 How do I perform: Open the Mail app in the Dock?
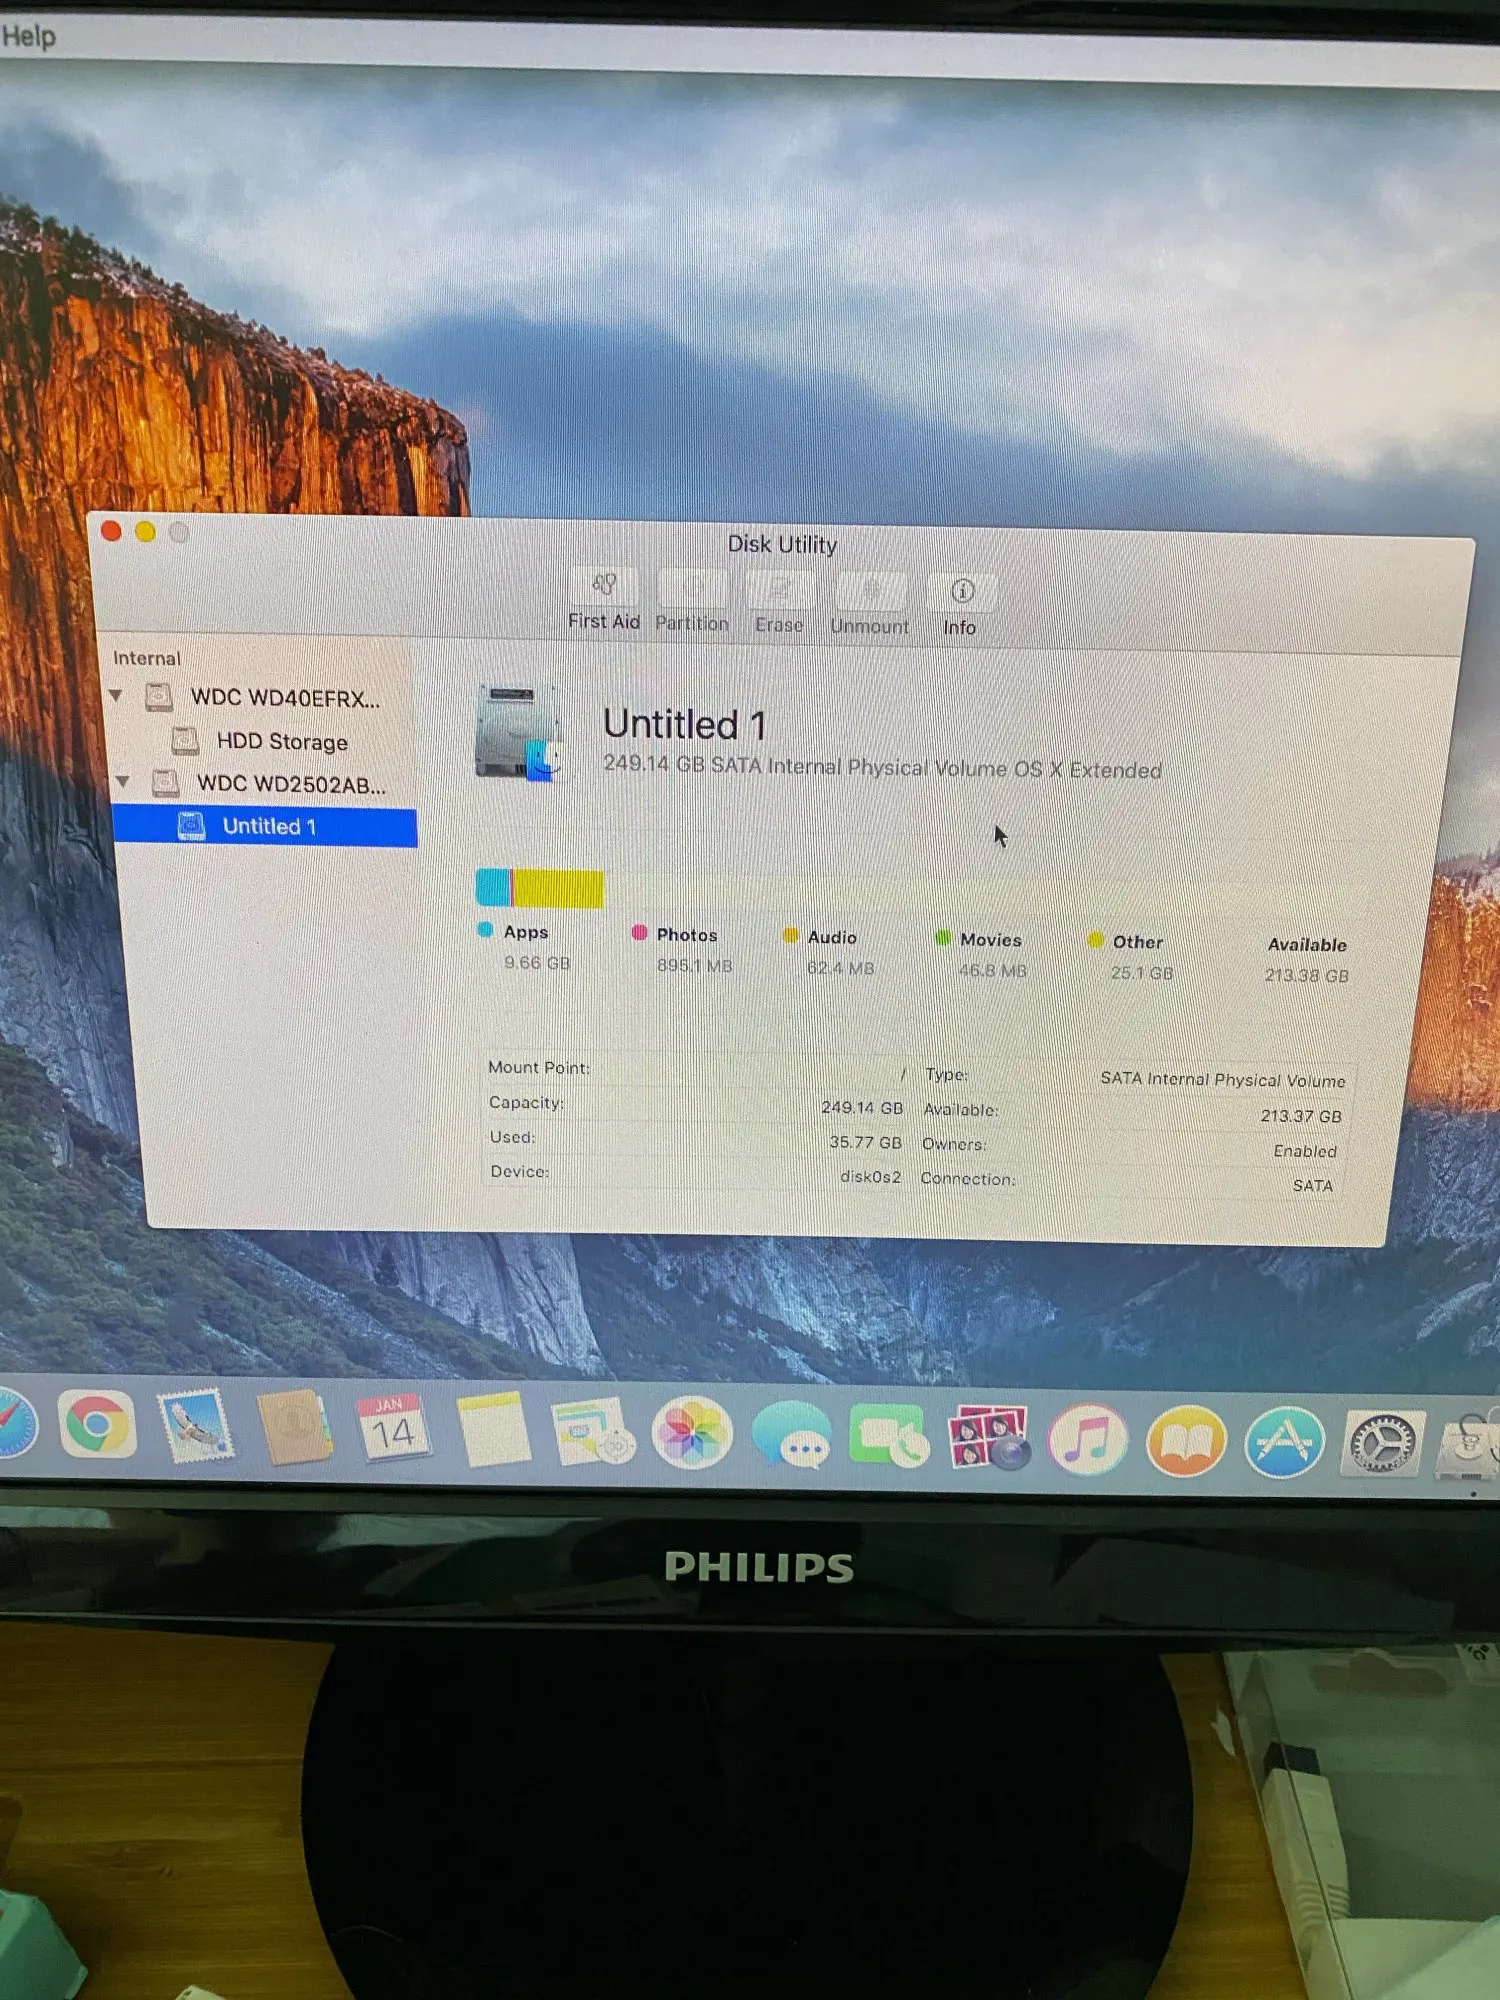tap(194, 1427)
